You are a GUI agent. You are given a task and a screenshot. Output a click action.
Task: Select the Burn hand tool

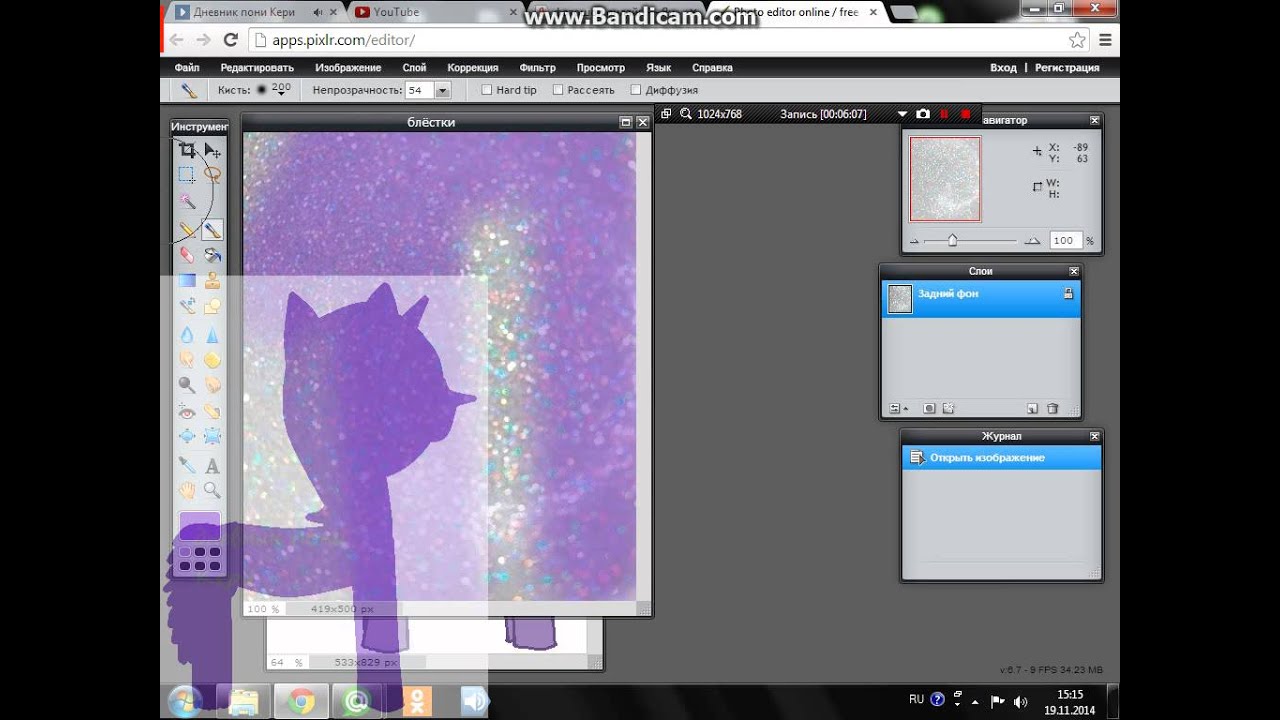(212, 385)
